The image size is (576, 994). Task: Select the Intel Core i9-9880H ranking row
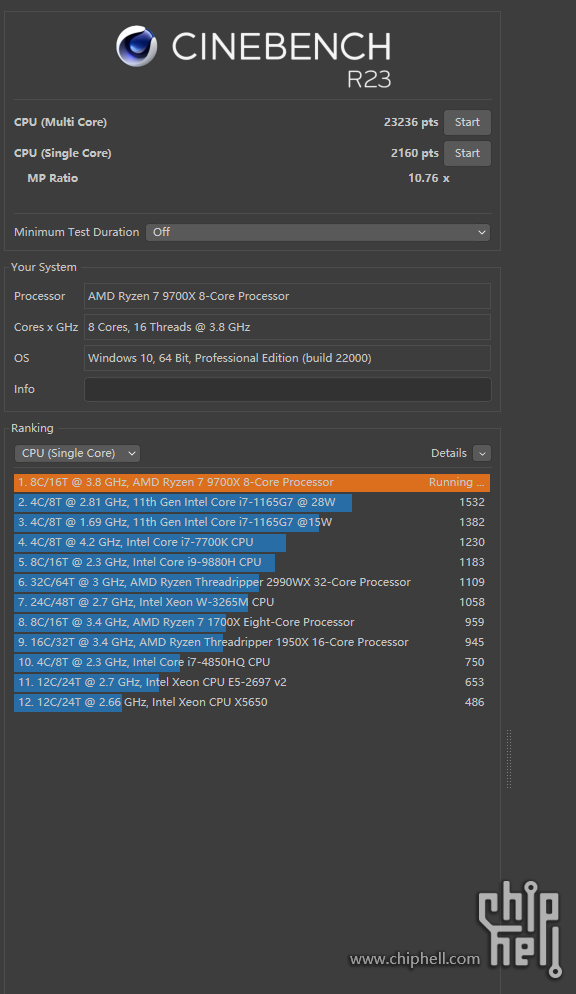252,562
